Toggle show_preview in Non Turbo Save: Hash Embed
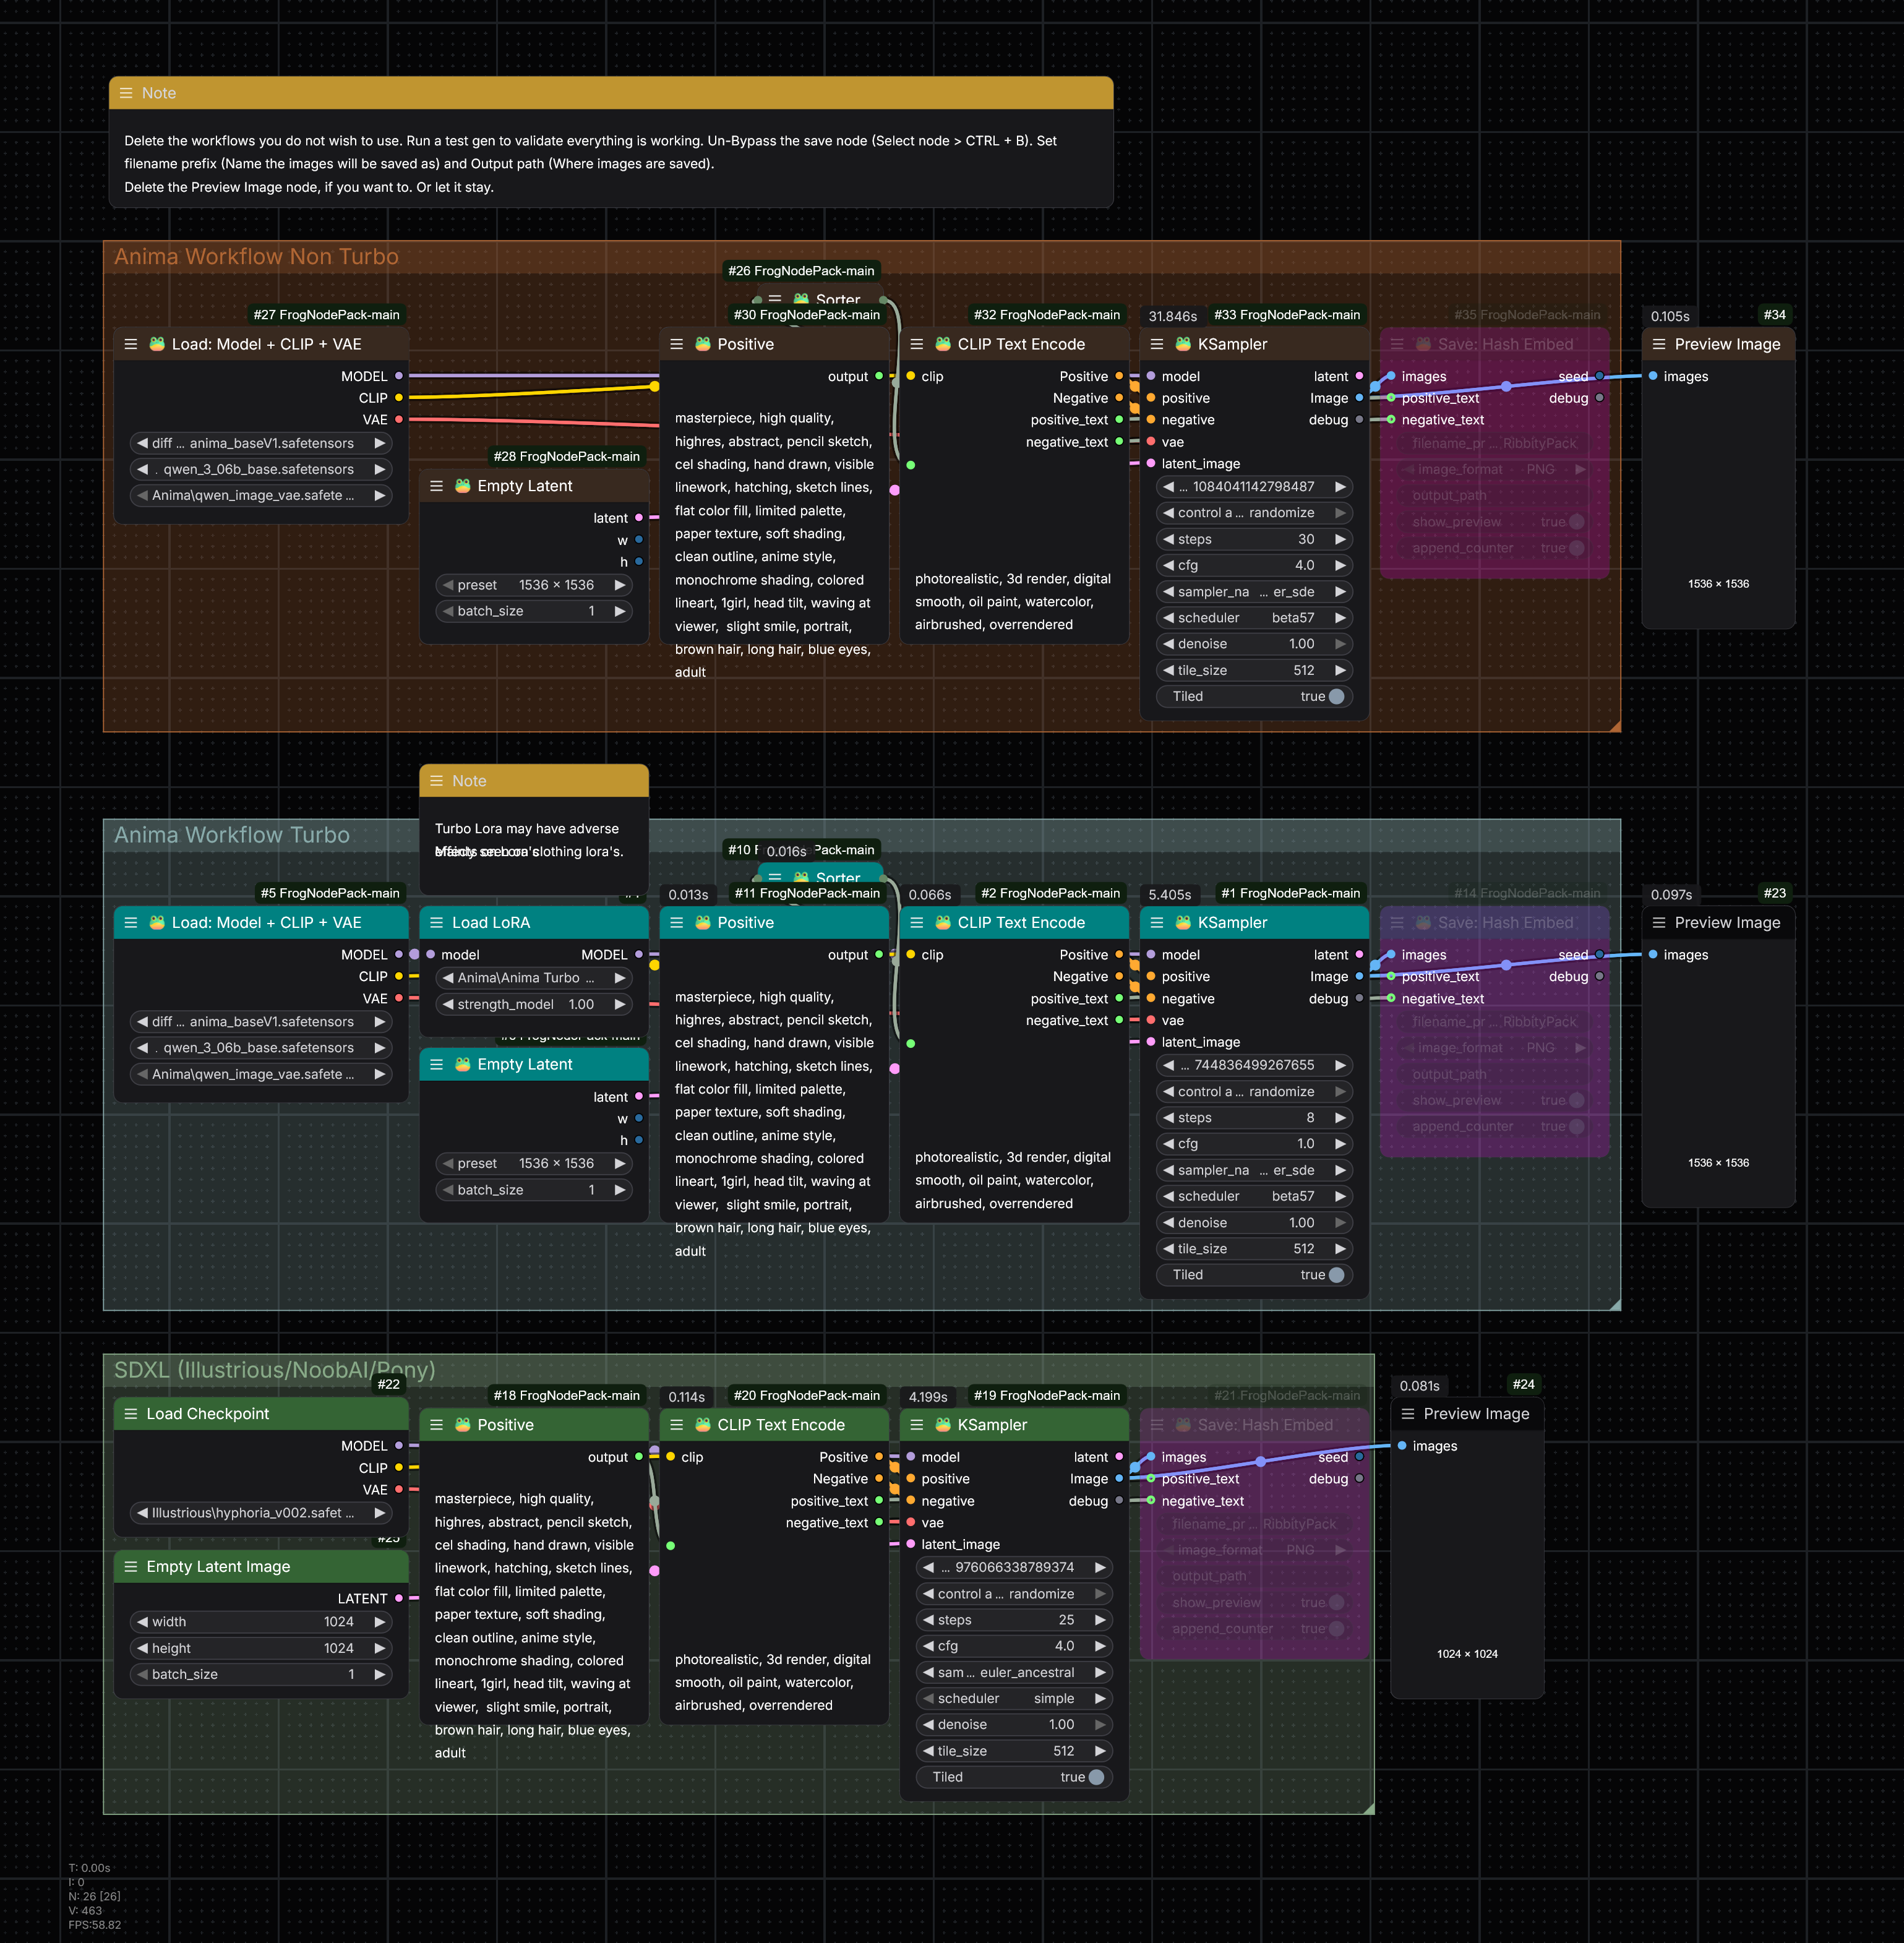Screen dimensions: 1904x1943 [1576, 522]
